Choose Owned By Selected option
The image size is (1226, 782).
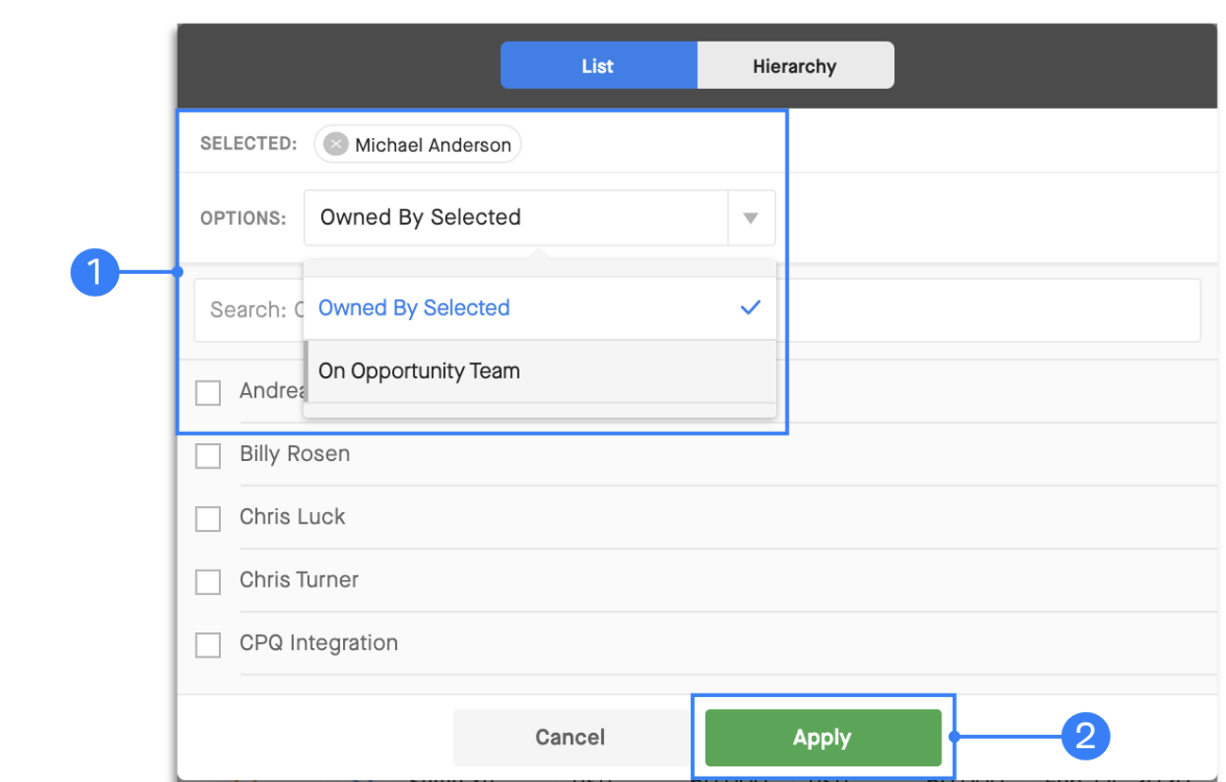click(540, 308)
